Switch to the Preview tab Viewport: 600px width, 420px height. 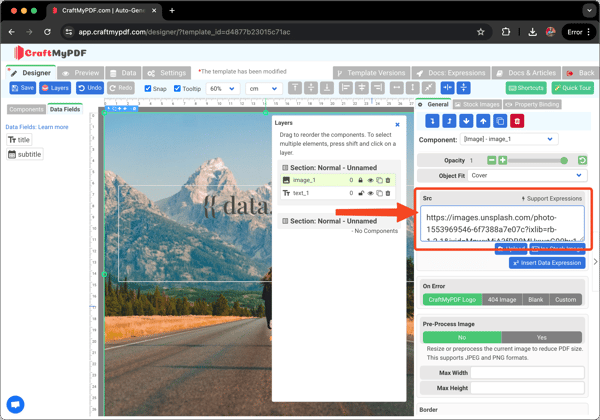coord(81,73)
